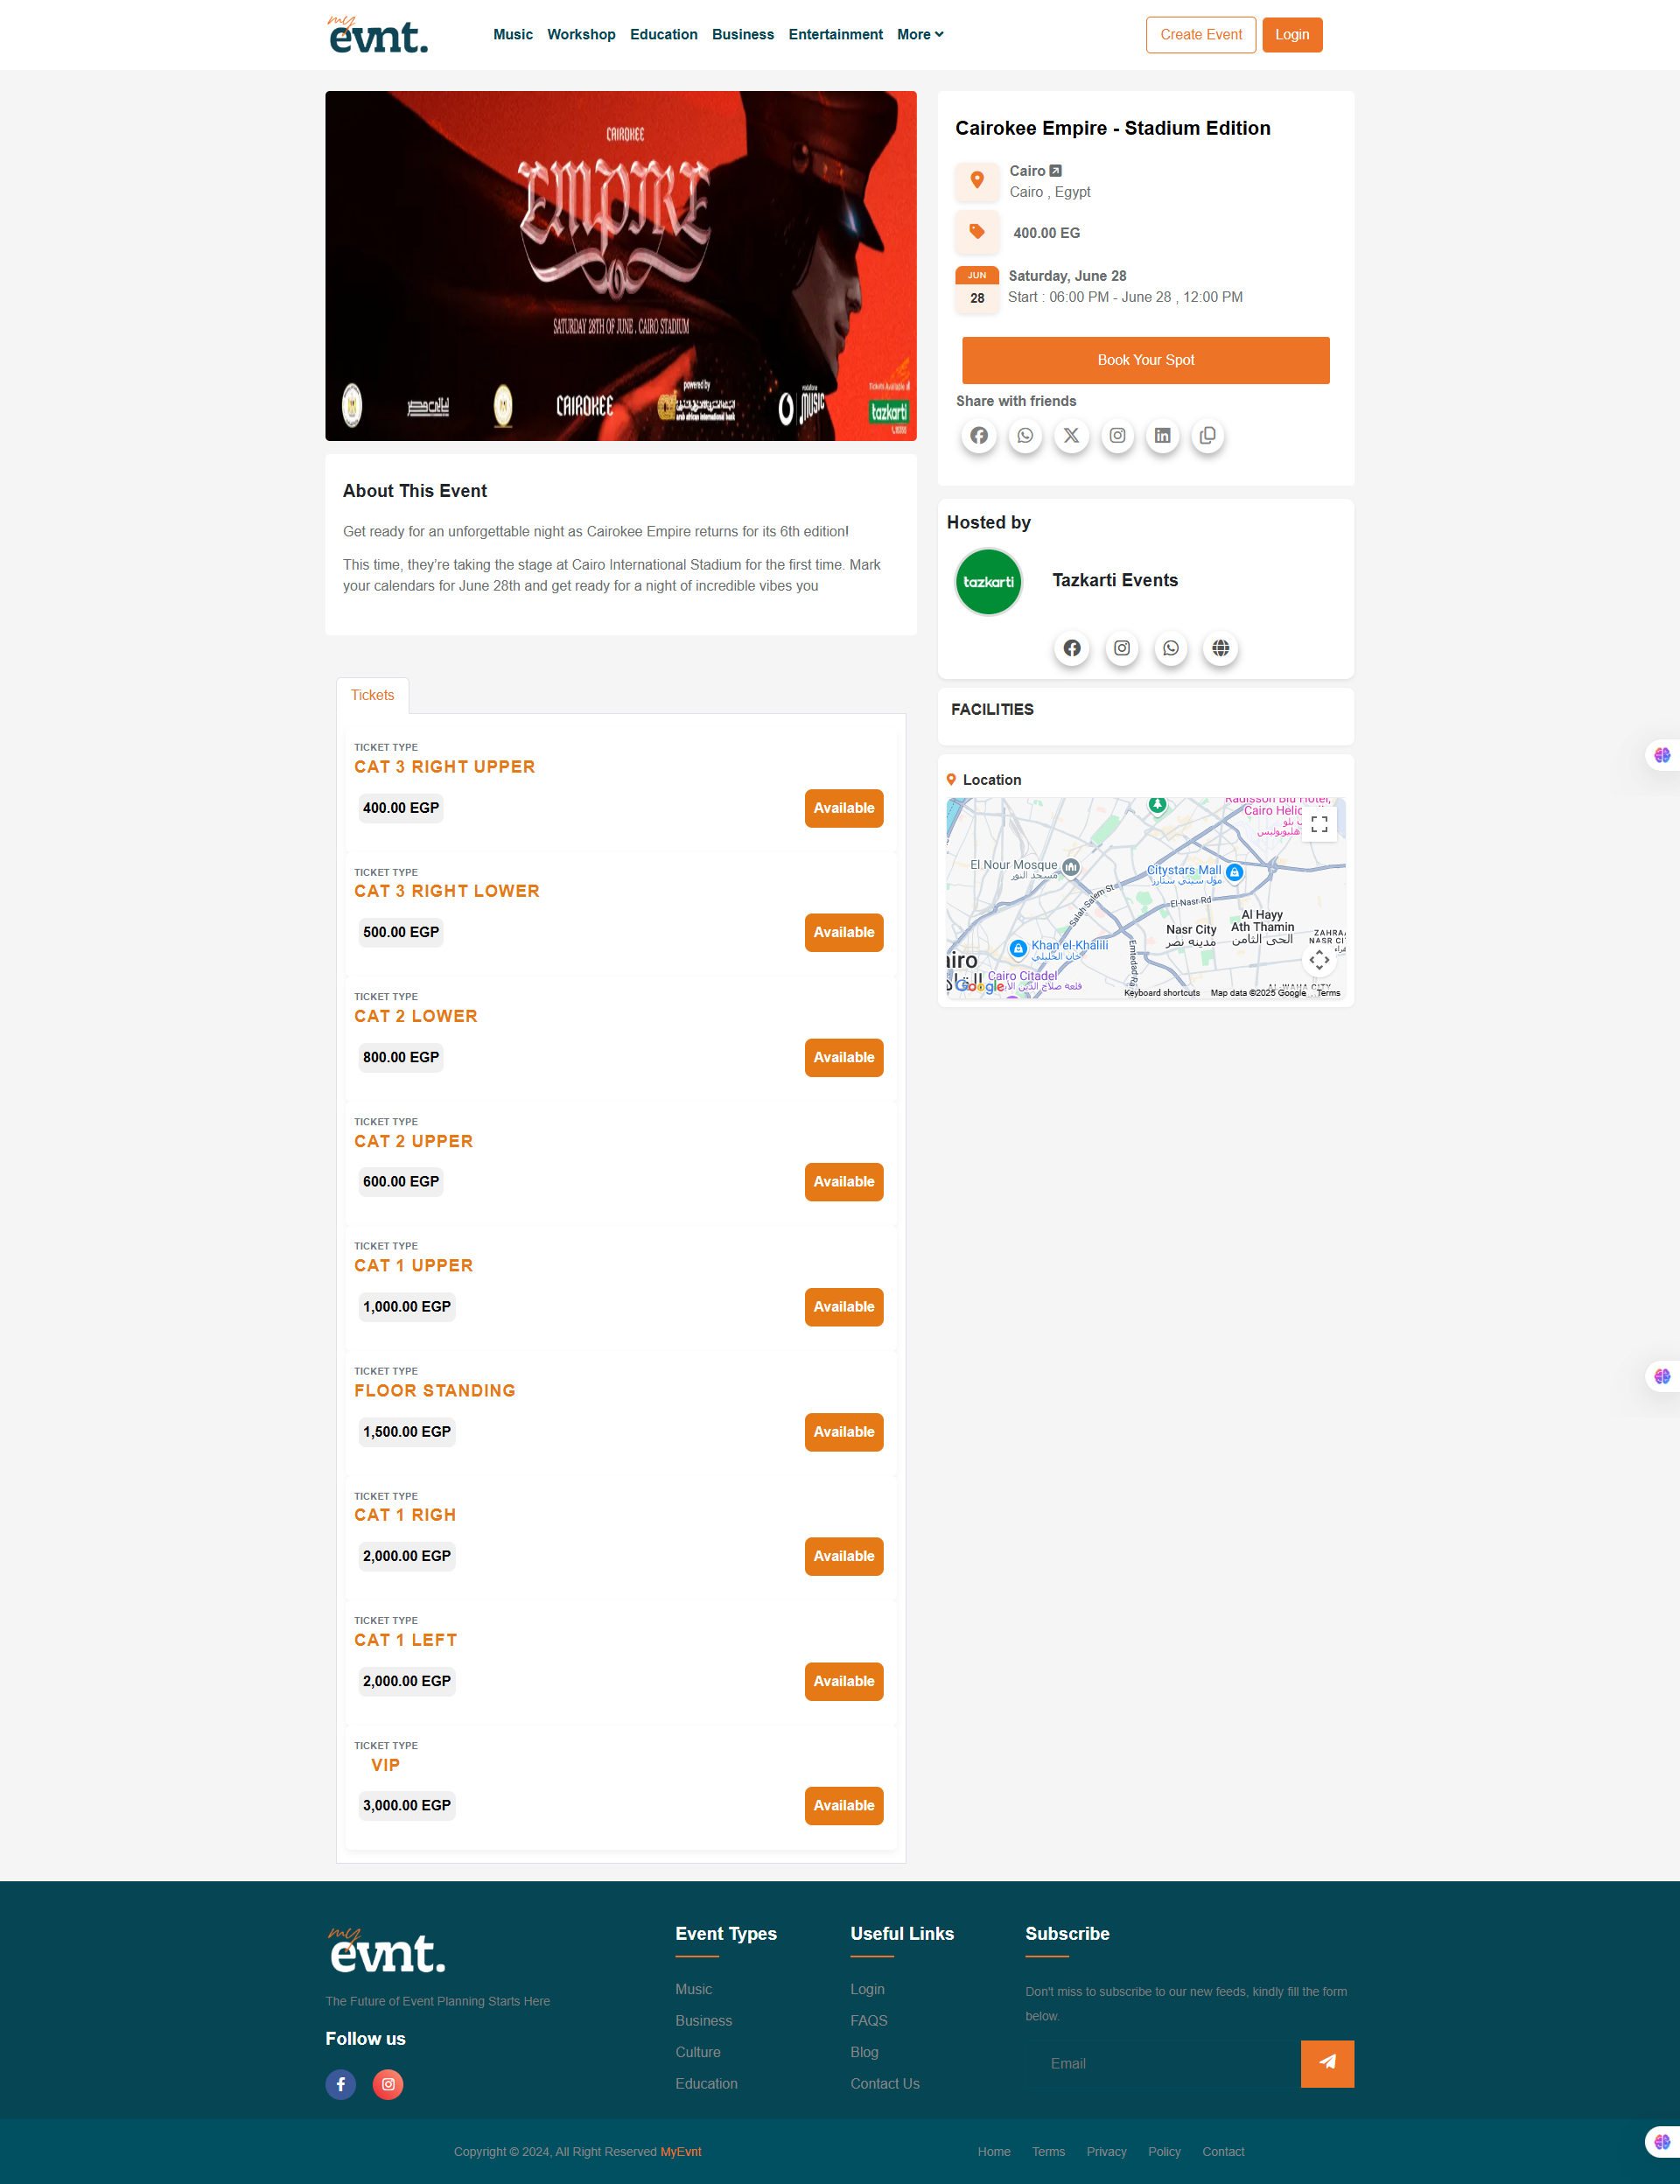The width and height of the screenshot is (1680, 2184).
Task: Open the Cairo venue external link
Action: (x=1055, y=171)
